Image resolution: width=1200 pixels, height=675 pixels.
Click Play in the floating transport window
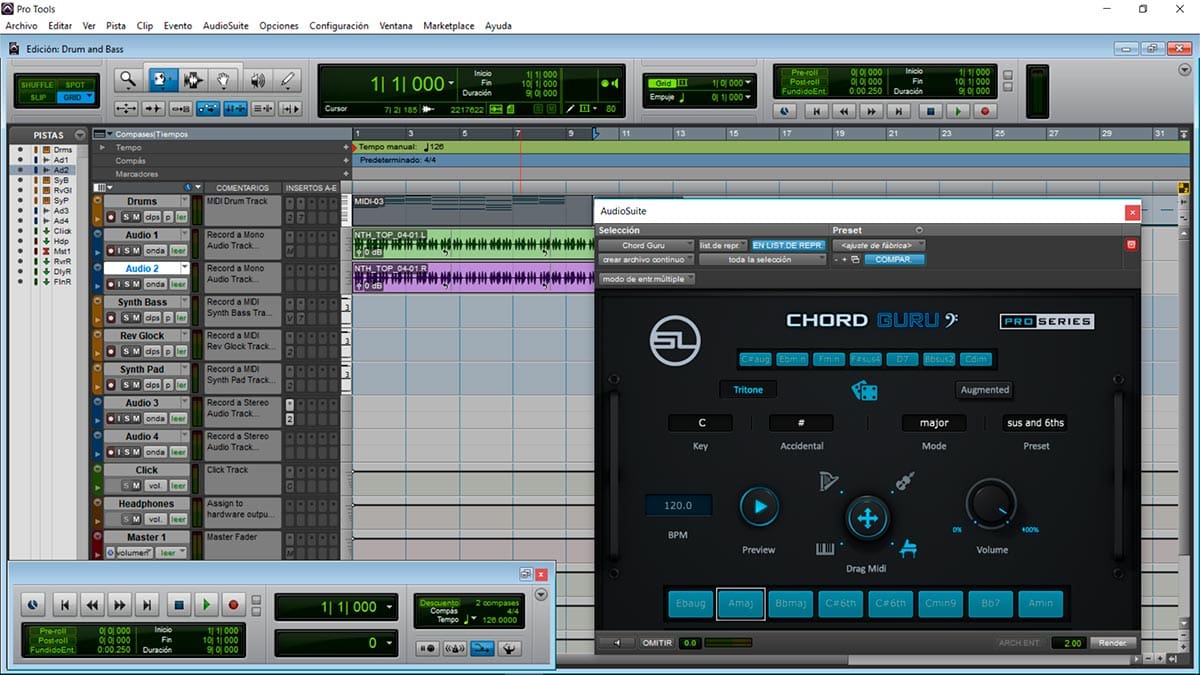(206, 604)
